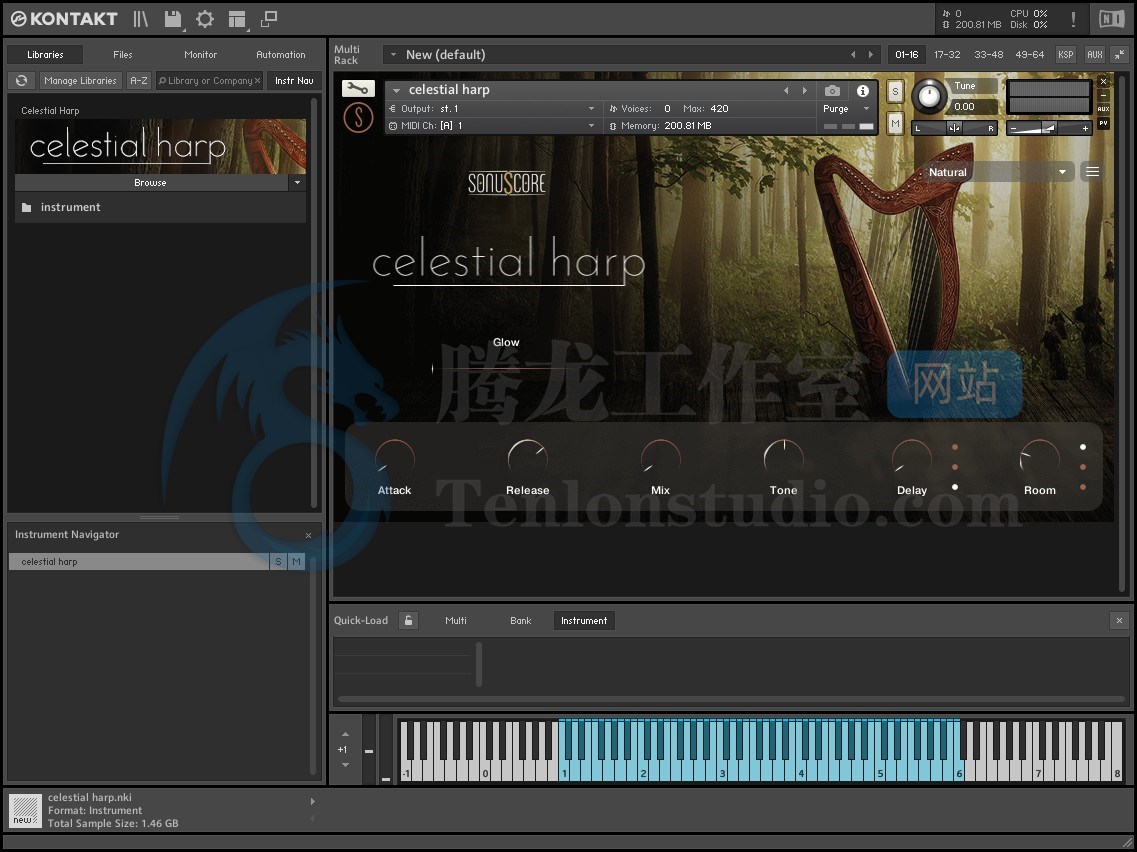
Task: Select the bottom Delay option dot
Action: pyautogui.click(x=955, y=487)
